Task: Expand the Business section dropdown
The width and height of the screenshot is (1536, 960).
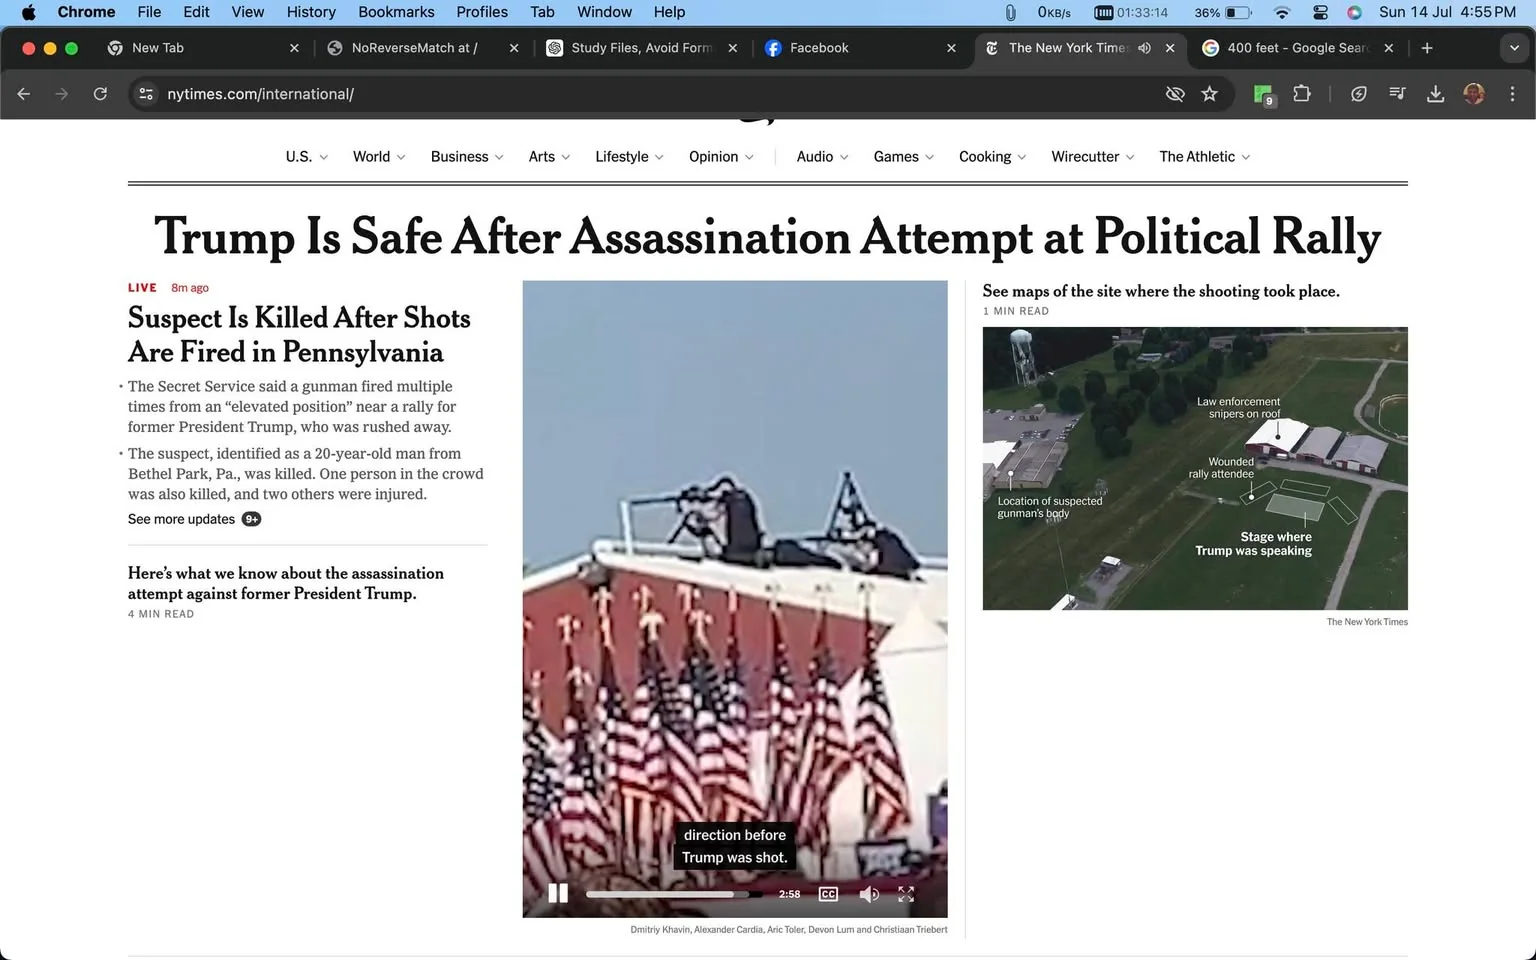Action: click(467, 157)
